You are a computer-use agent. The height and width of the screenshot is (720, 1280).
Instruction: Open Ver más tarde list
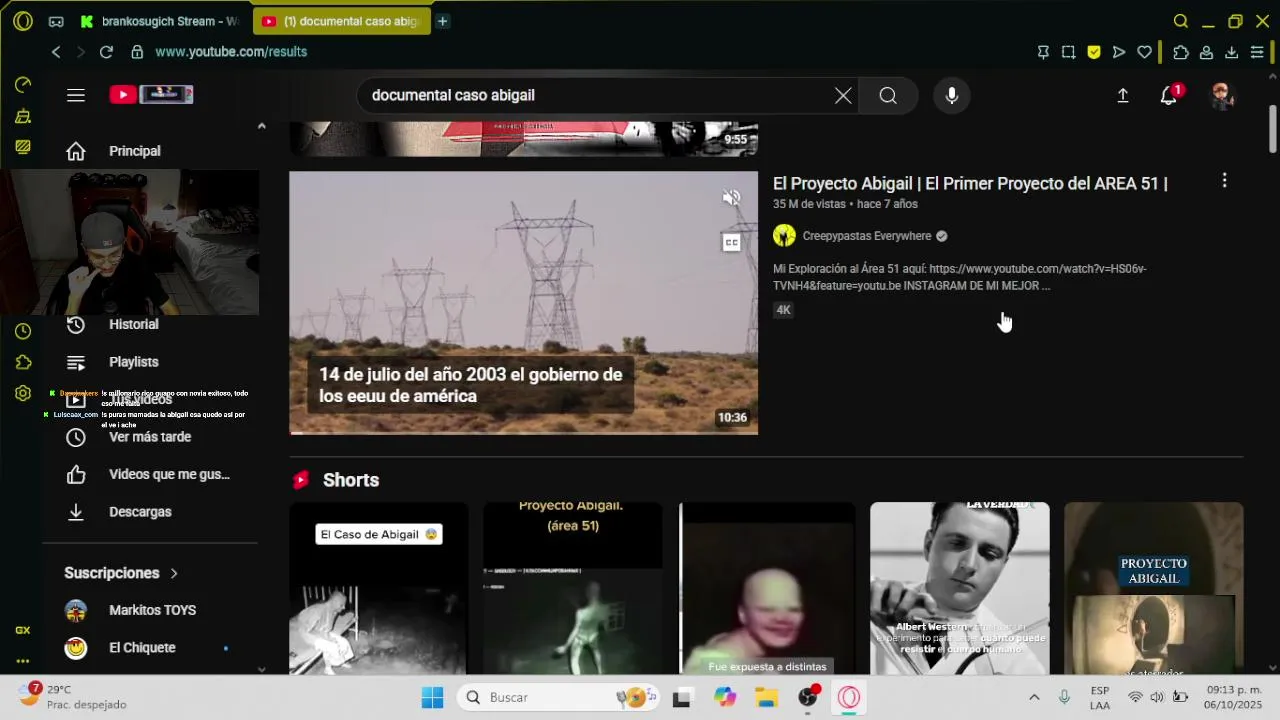150,437
